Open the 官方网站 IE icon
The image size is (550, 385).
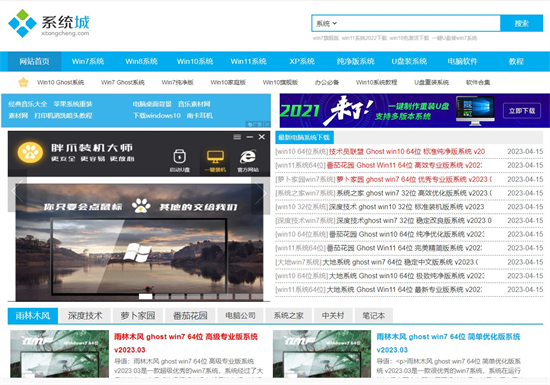[248, 160]
